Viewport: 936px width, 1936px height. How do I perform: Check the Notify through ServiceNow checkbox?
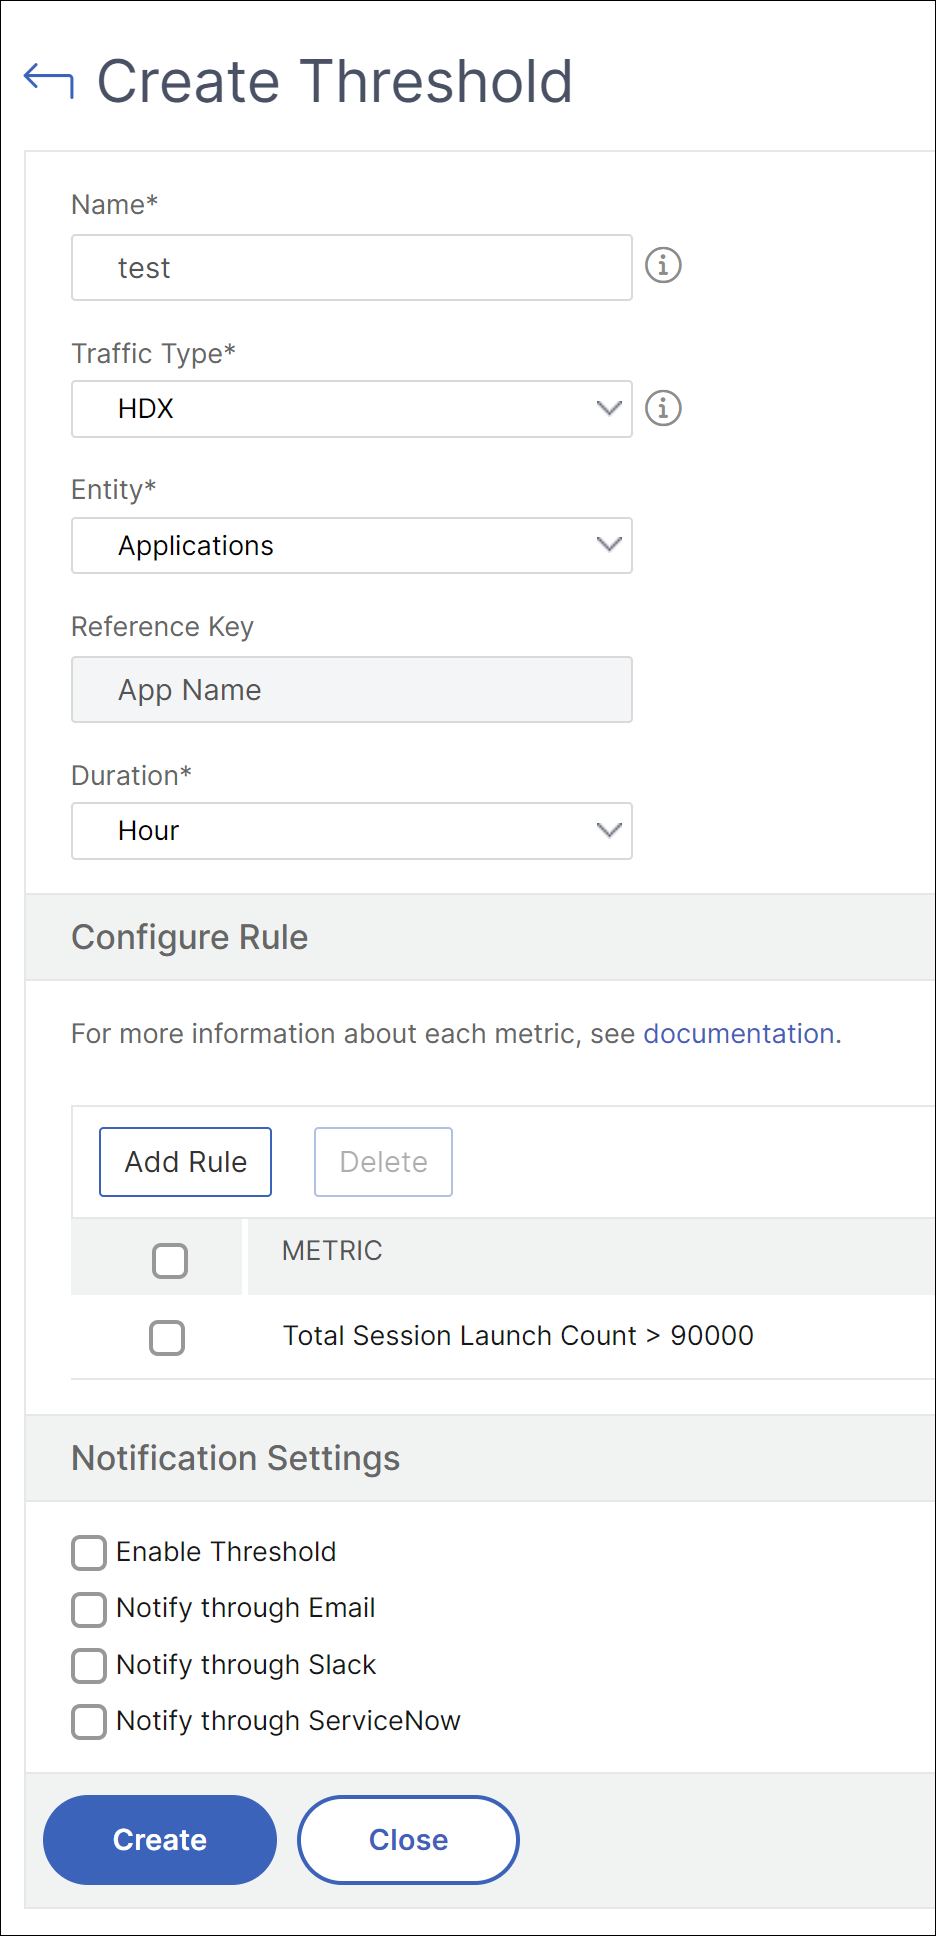tap(89, 1722)
